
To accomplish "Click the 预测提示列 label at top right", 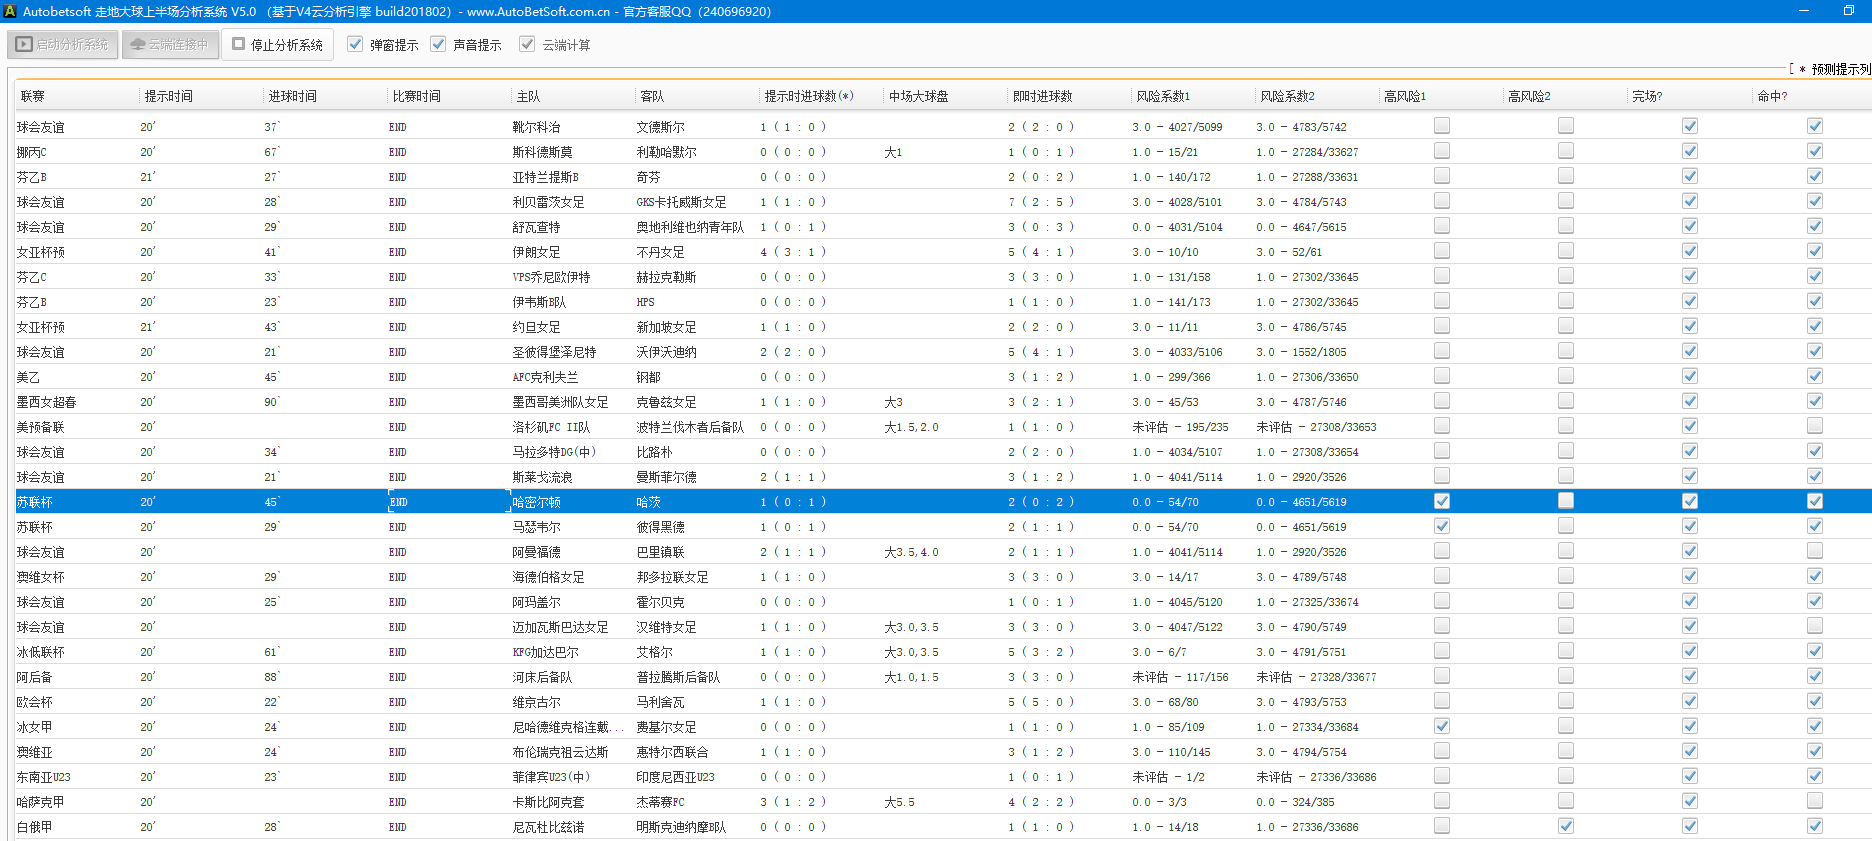I will click(1839, 69).
